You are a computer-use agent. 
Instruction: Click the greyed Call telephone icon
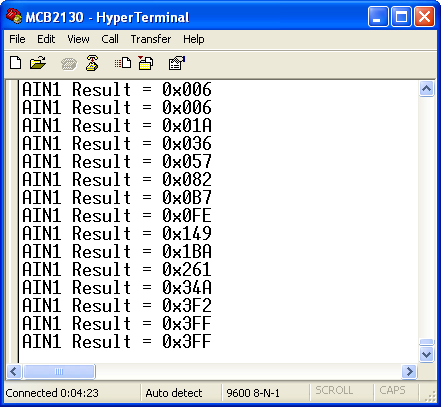click(x=69, y=63)
